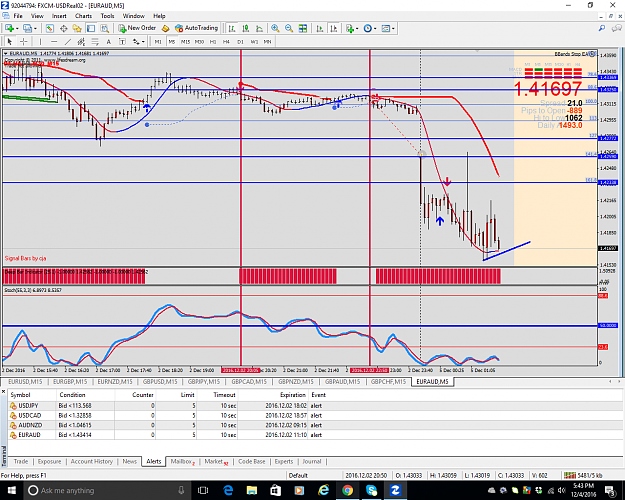Open the Profiles icon in the toolbar
The image size is (625, 500).
[27, 28]
